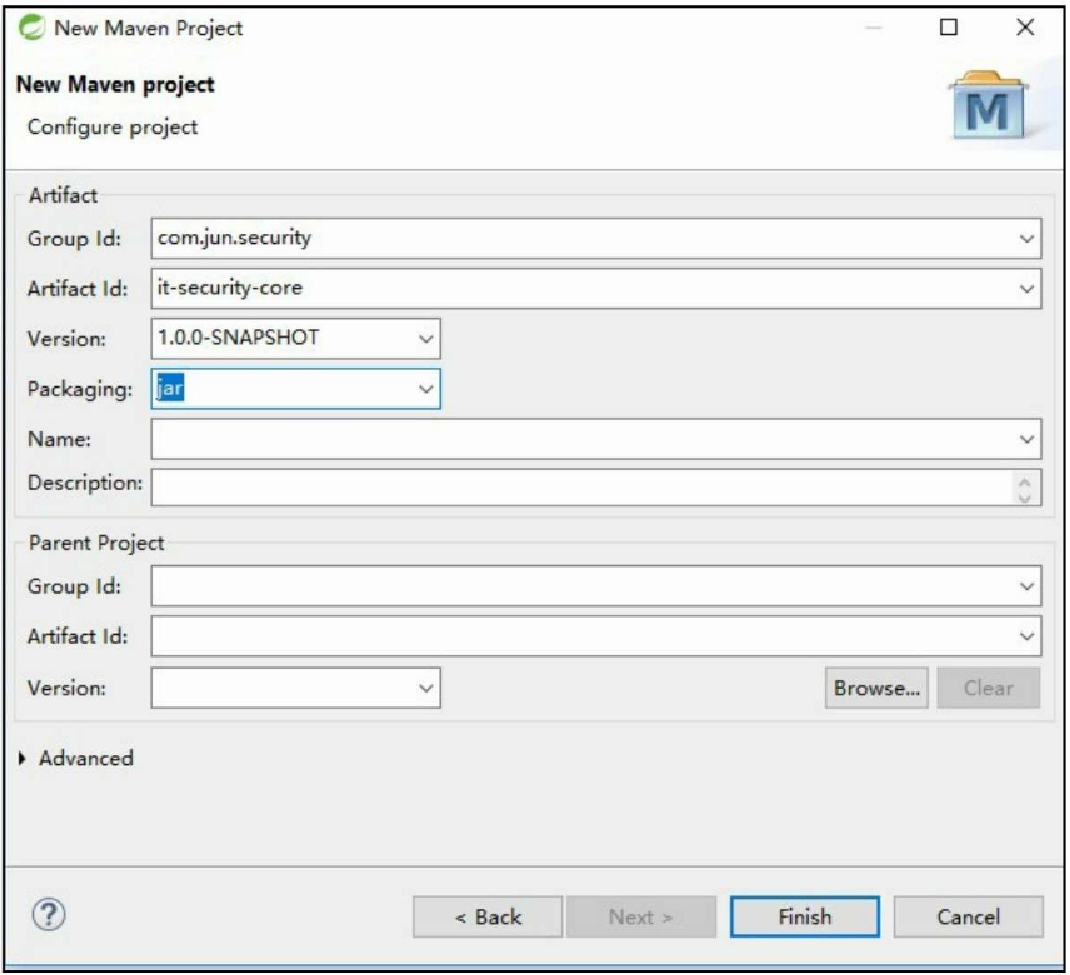
Task: Click the Browse... button
Action: pyautogui.click(x=876, y=688)
